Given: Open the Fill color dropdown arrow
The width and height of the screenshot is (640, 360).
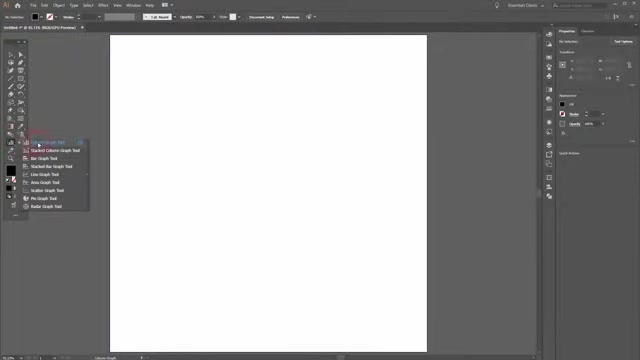Looking at the screenshot, I should pyautogui.click(x=42, y=17).
